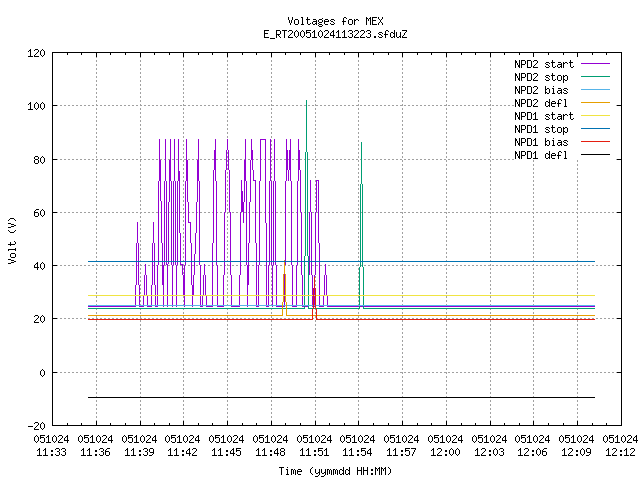The width and height of the screenshot is (640, 480).
Task: Click the orange NPD2 defl legend line sample
Action: pos(595,103)
